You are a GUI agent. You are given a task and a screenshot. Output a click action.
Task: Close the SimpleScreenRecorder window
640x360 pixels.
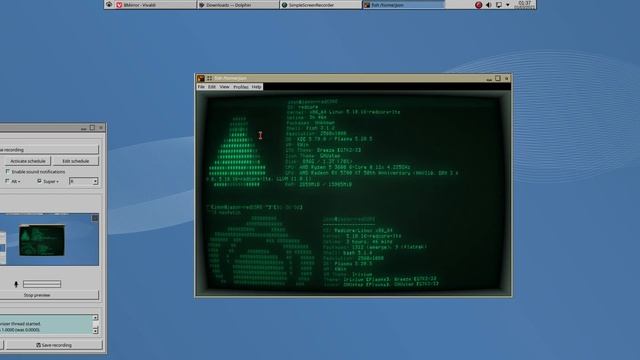(x=101, y=128)
